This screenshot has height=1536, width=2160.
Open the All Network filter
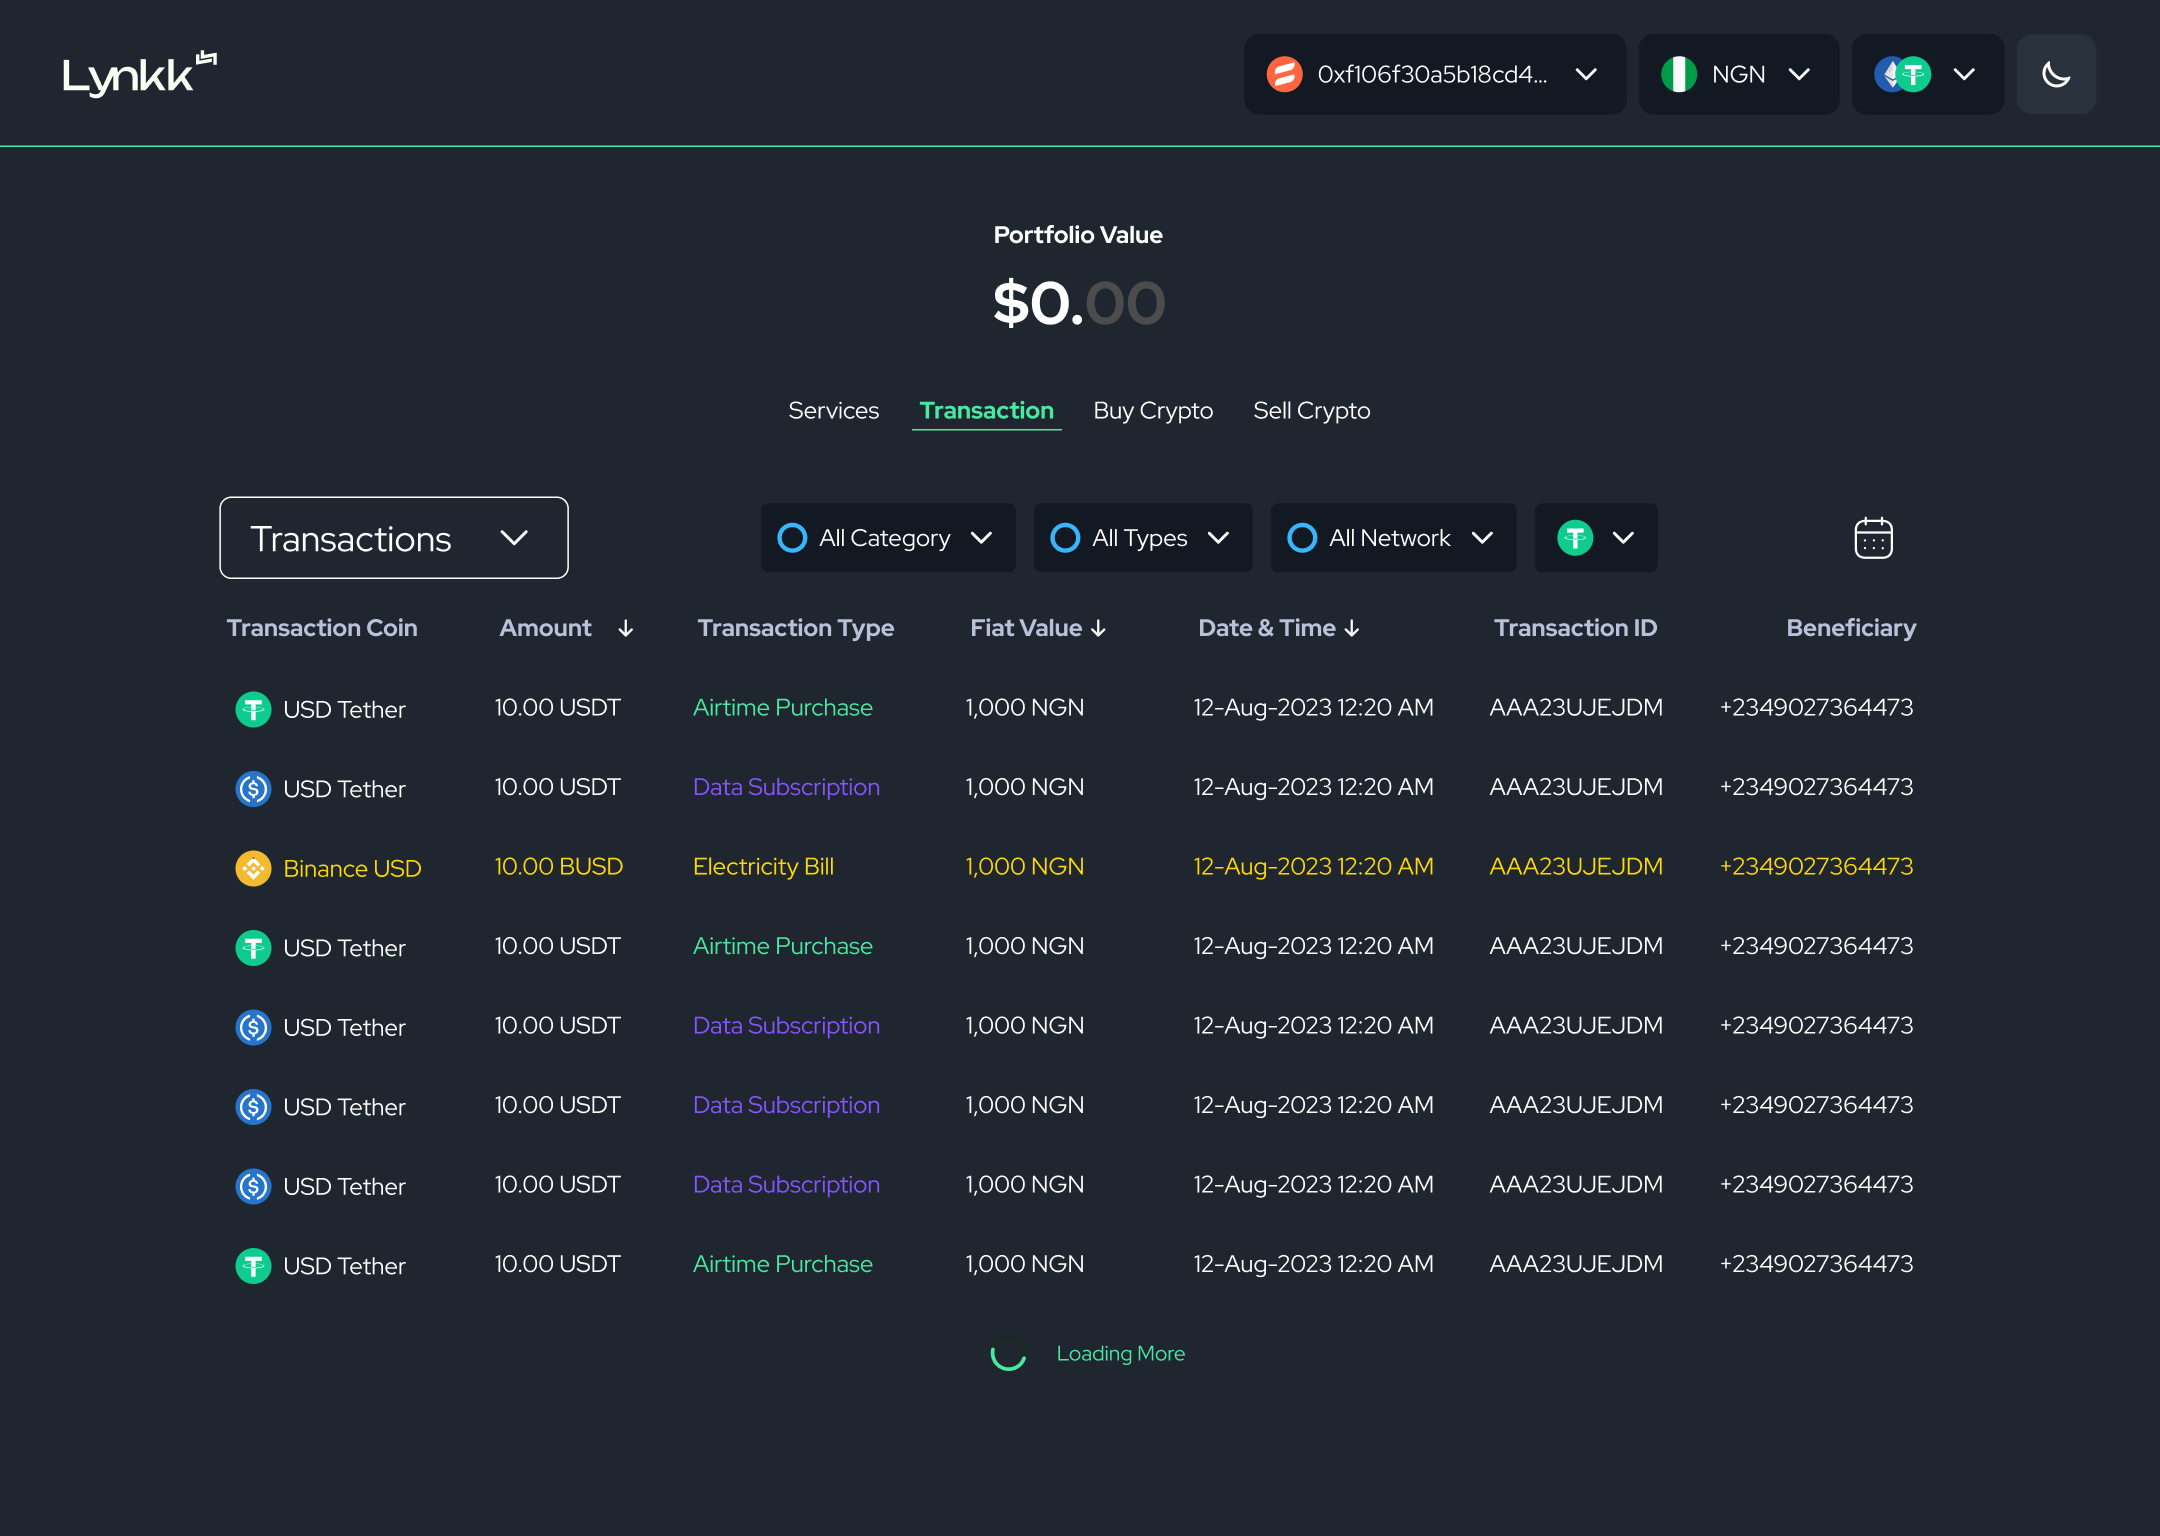click(1393, 538)
